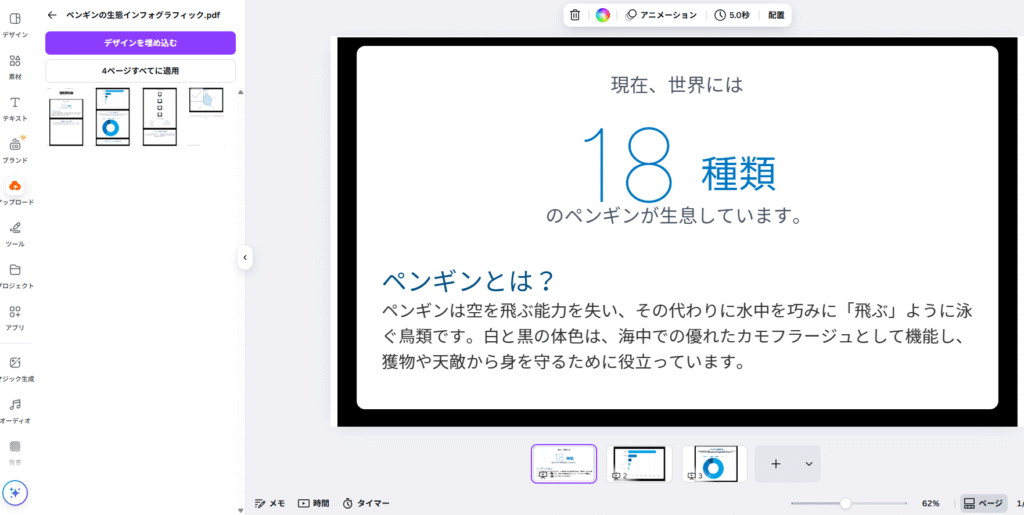Open the page background color picker
Image resolution: width=1024 pixels, height=515 pixels.
coord(602,15)
